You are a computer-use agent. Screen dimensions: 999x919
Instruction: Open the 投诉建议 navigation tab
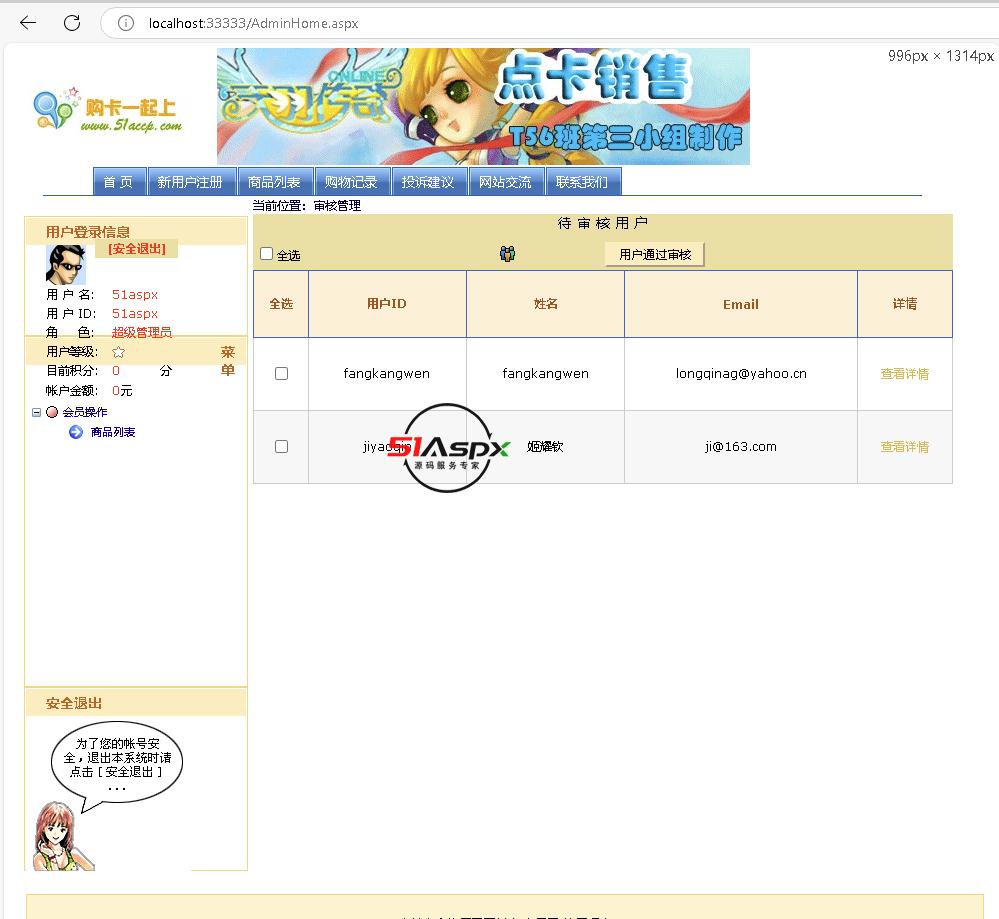tap(428, 182)
